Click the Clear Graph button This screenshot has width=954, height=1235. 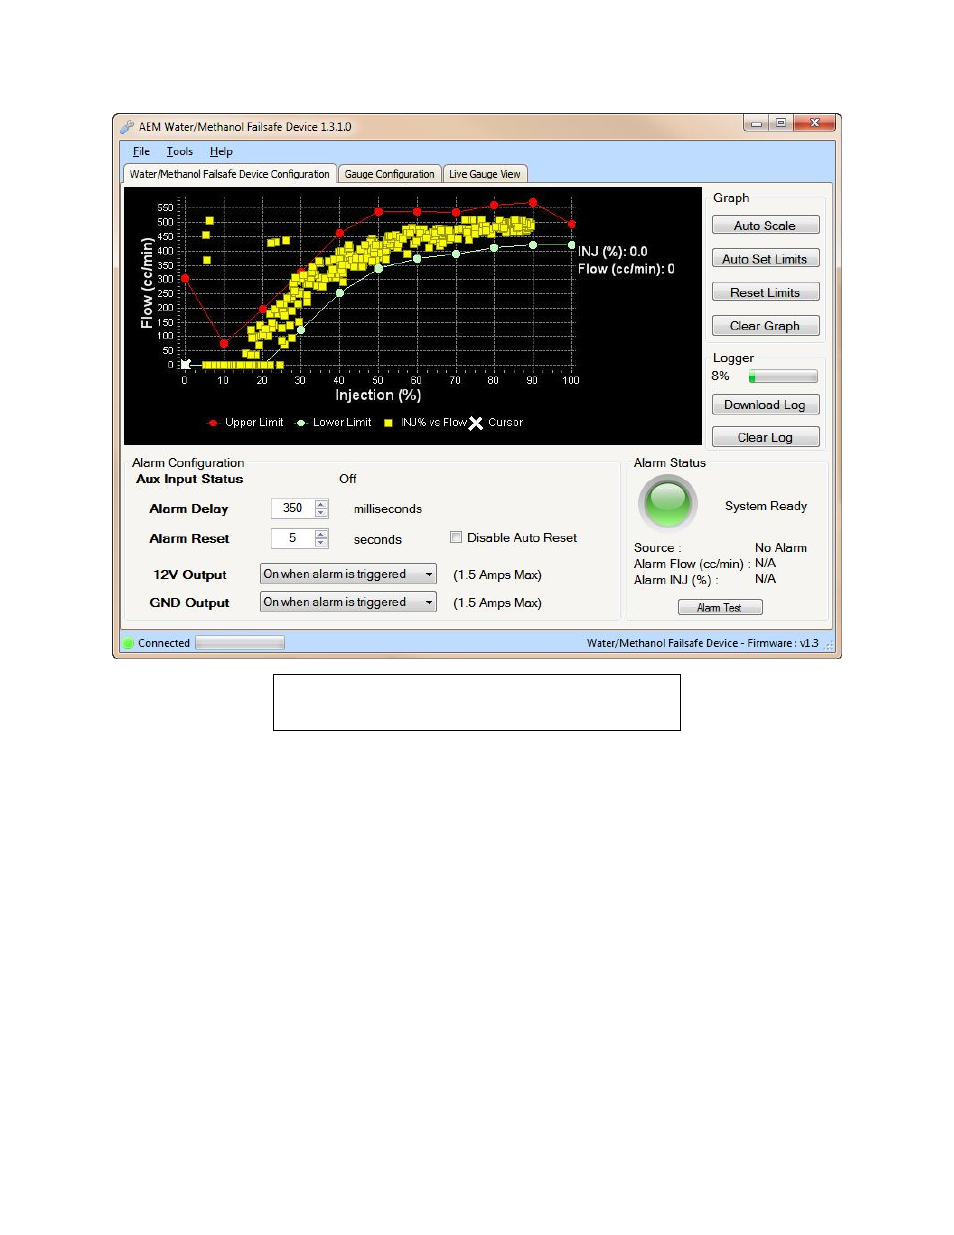click(x=765, y=326)
